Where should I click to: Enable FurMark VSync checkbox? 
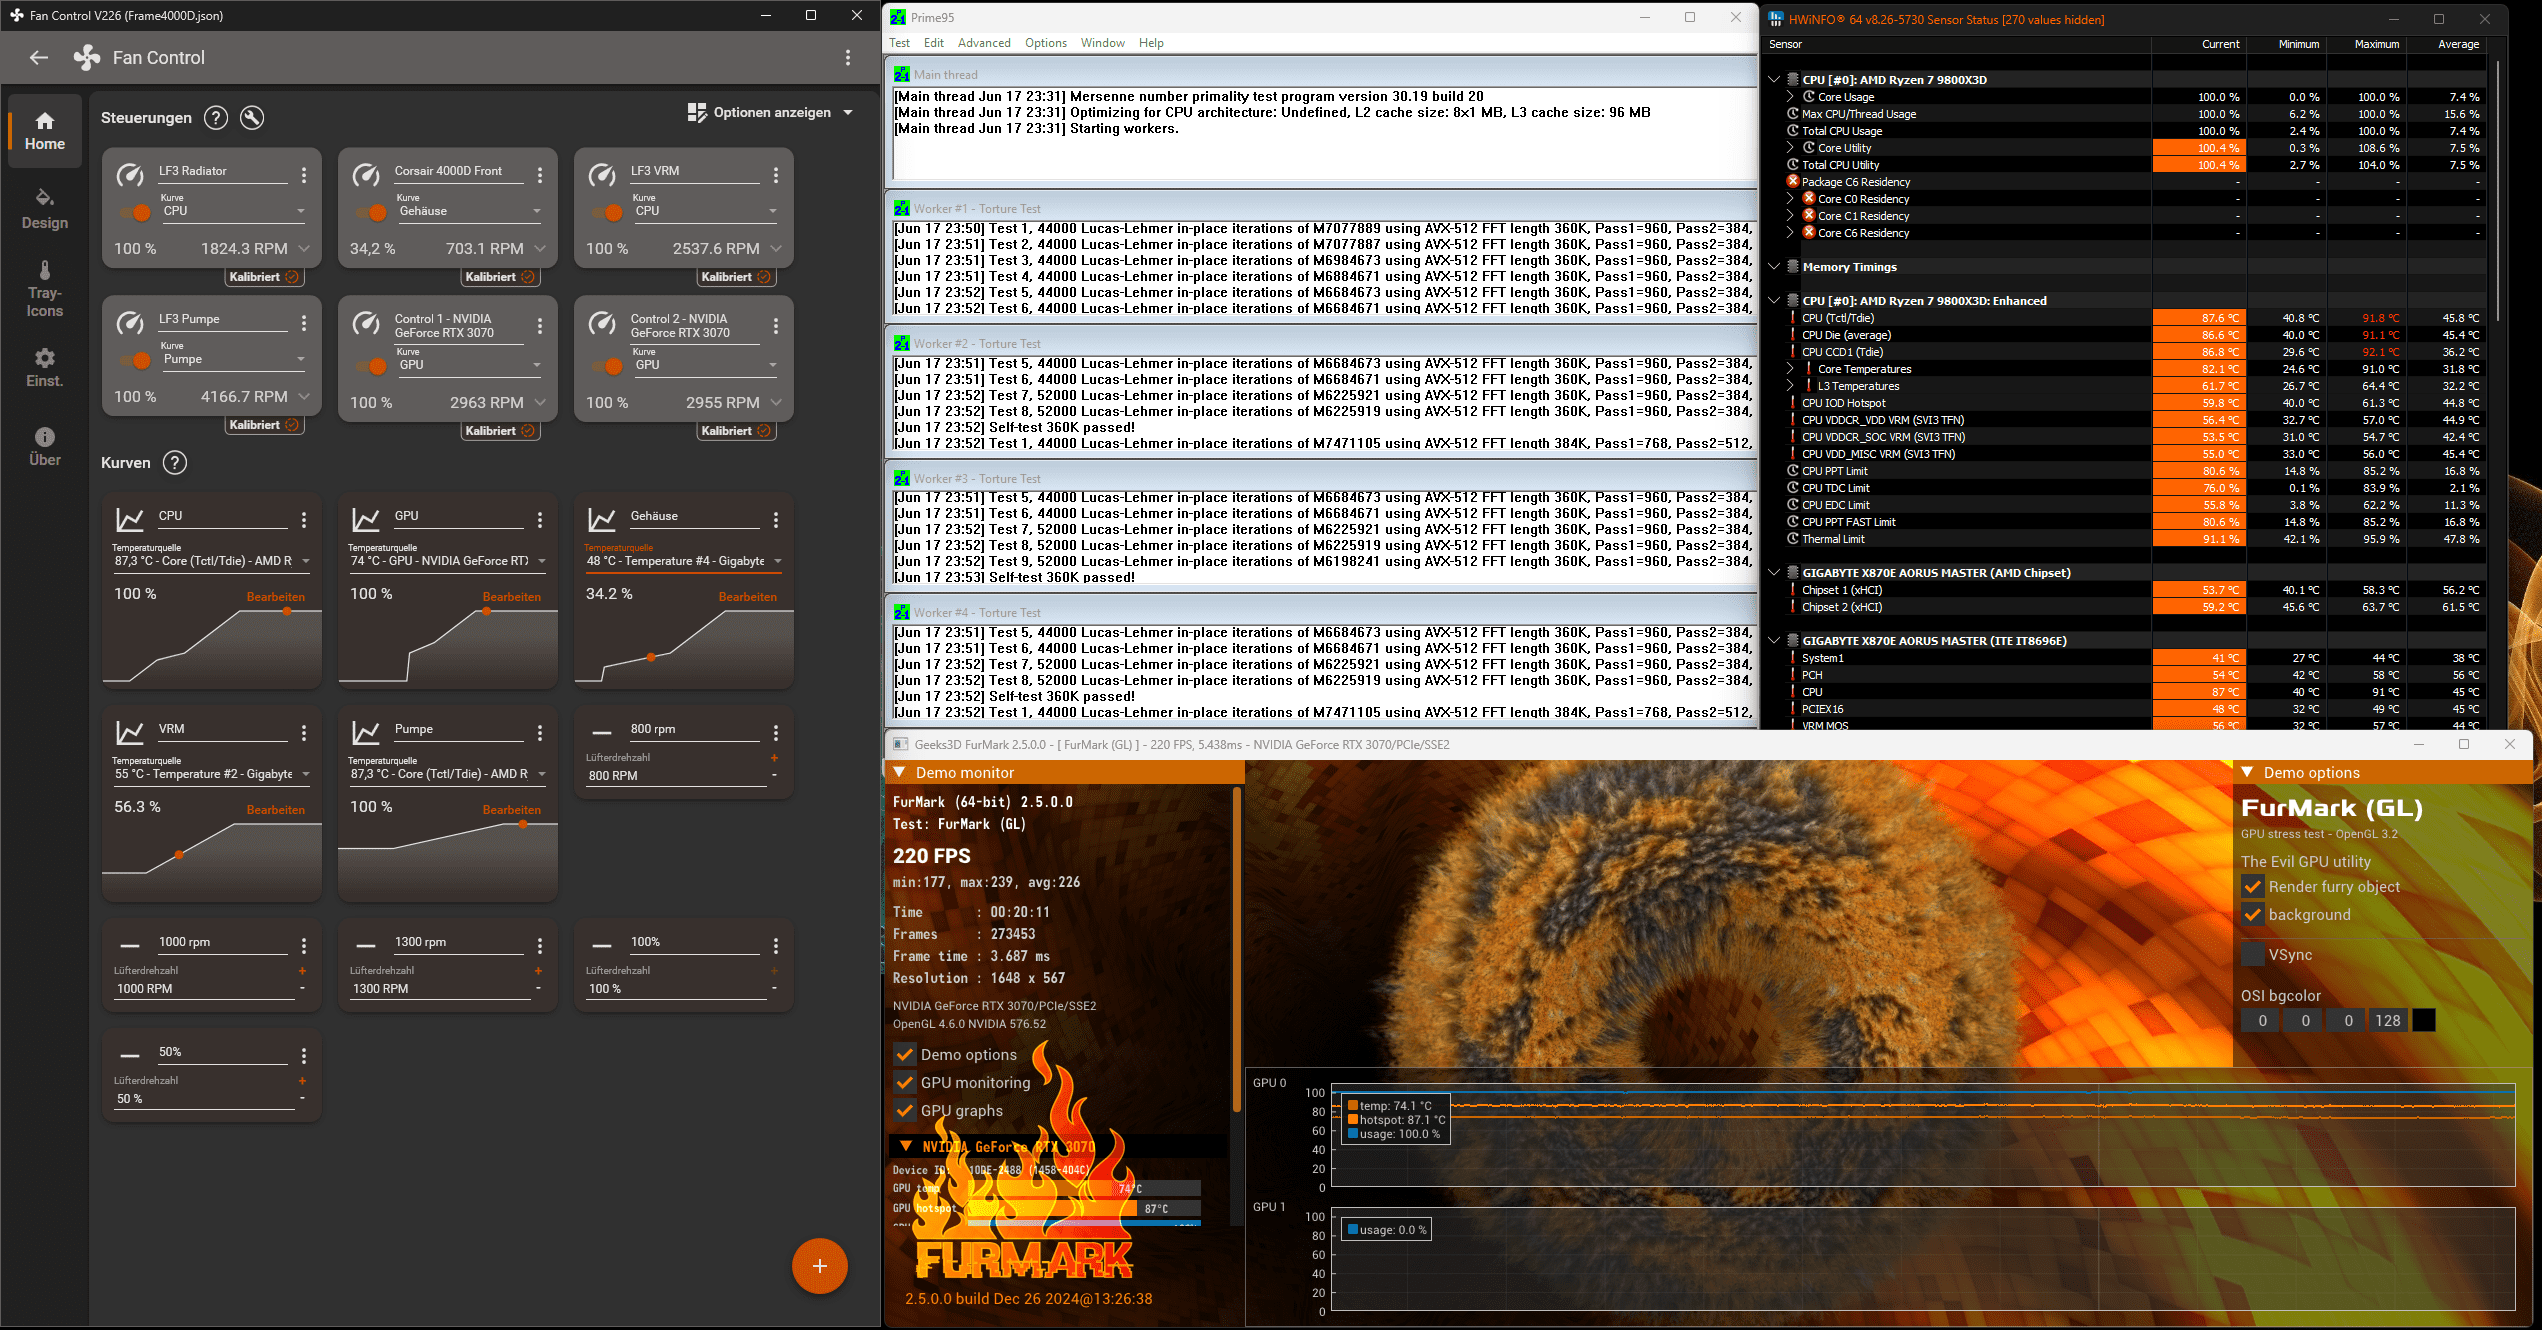[2253, 955]
